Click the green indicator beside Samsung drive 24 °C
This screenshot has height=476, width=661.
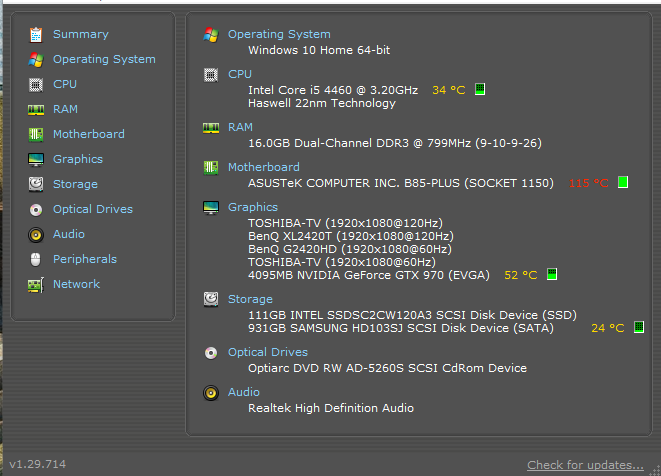click(639, 327)
